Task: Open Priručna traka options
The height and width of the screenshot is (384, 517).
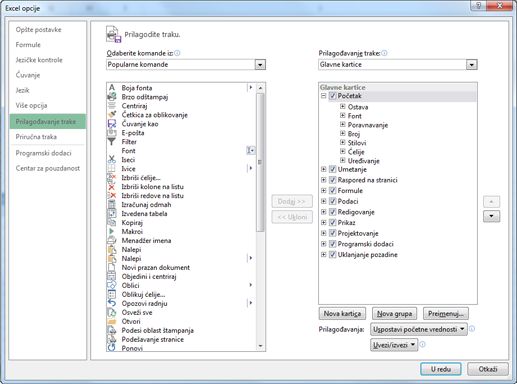Action: click(x=36, y=137)
